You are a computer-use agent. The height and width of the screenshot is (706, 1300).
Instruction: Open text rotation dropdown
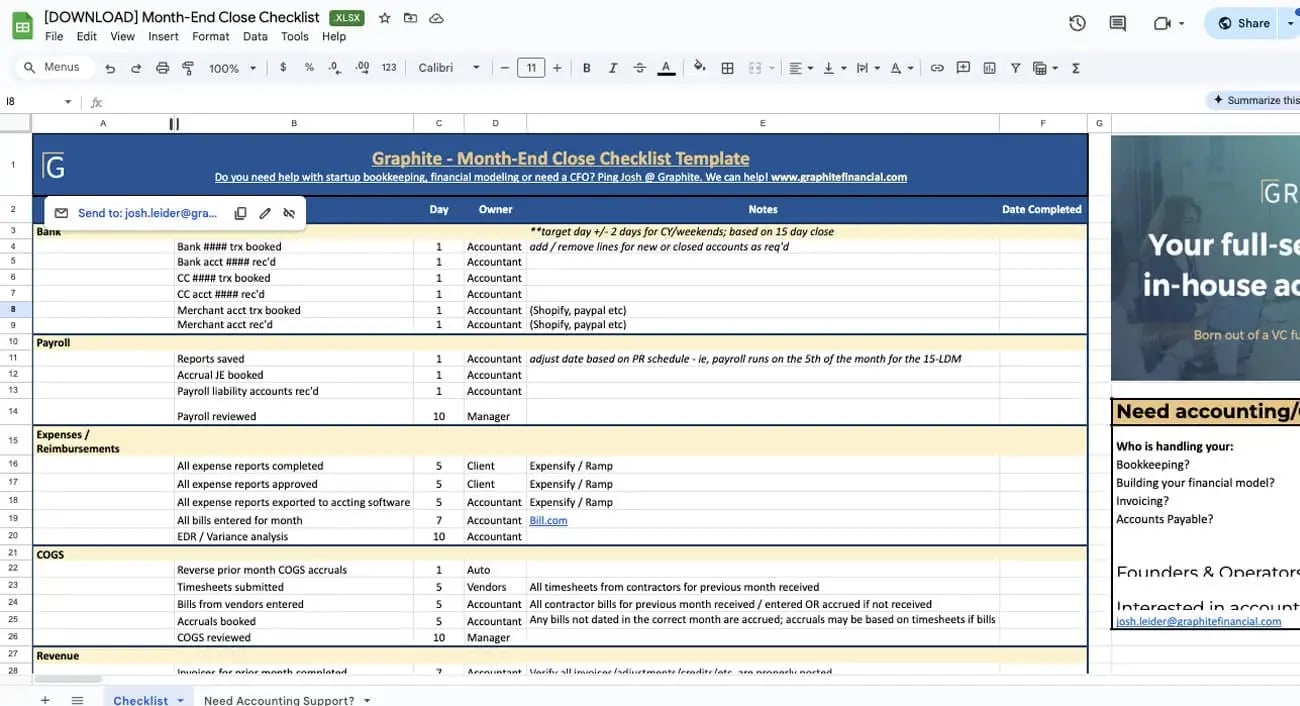coord(902,68)
